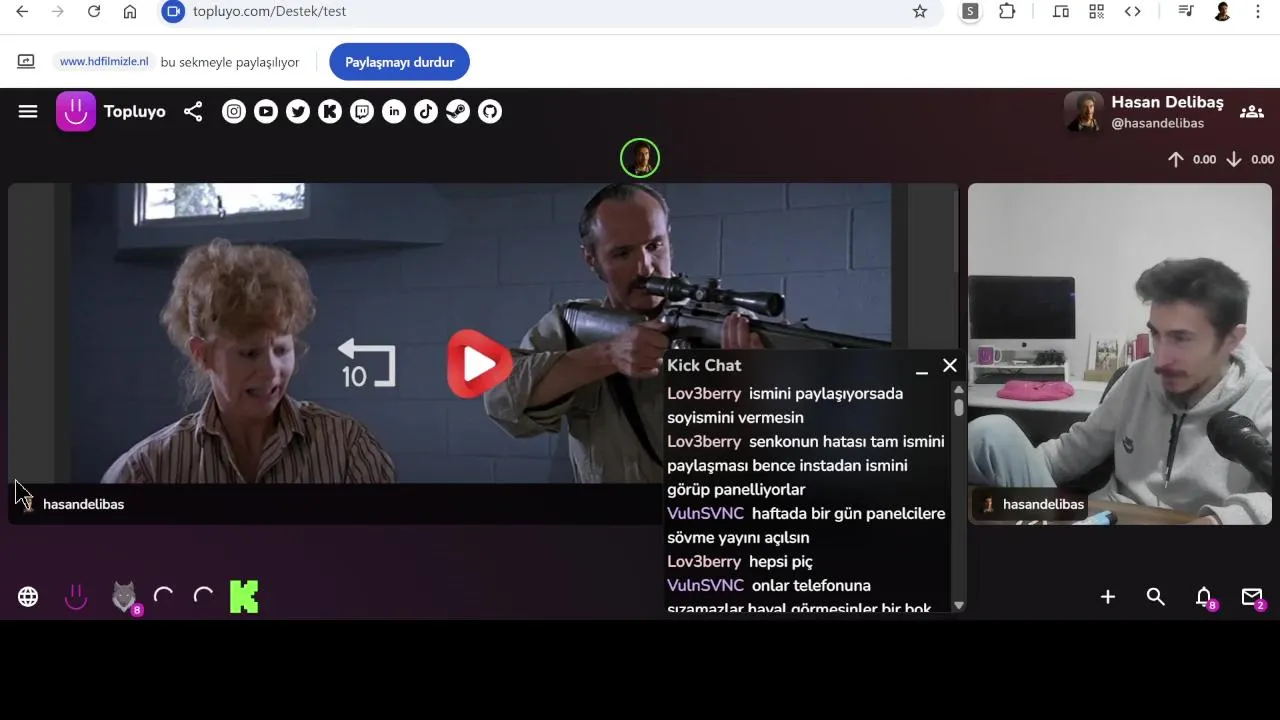1280x720 pixels.
Task: Open the Chrome profile avatar
Action: pos(1222,11)
